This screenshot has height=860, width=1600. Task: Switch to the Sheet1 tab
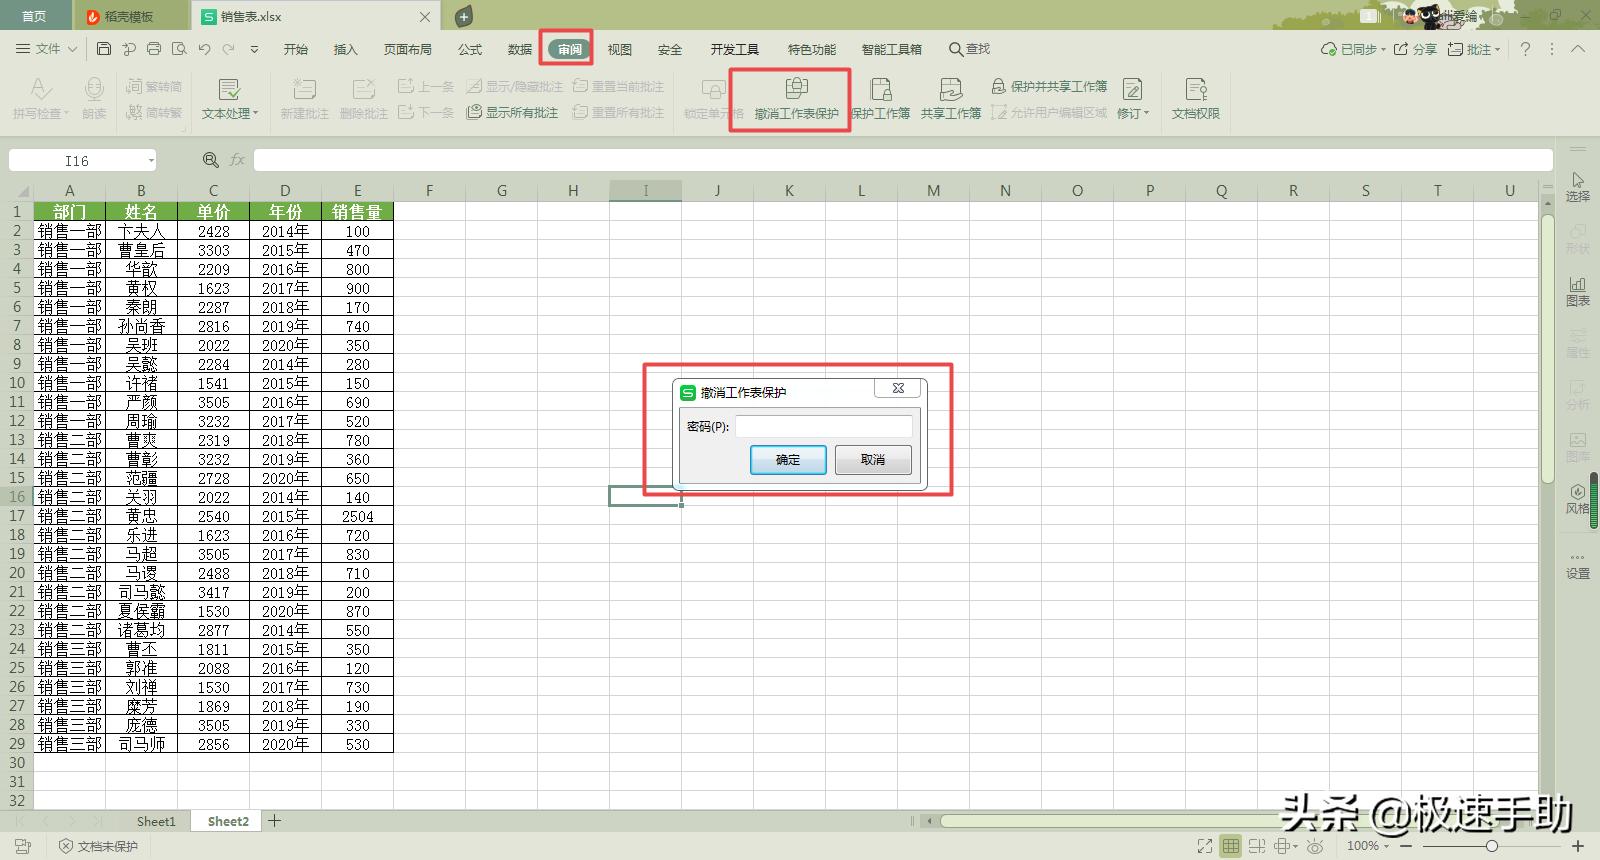point(156,821)
